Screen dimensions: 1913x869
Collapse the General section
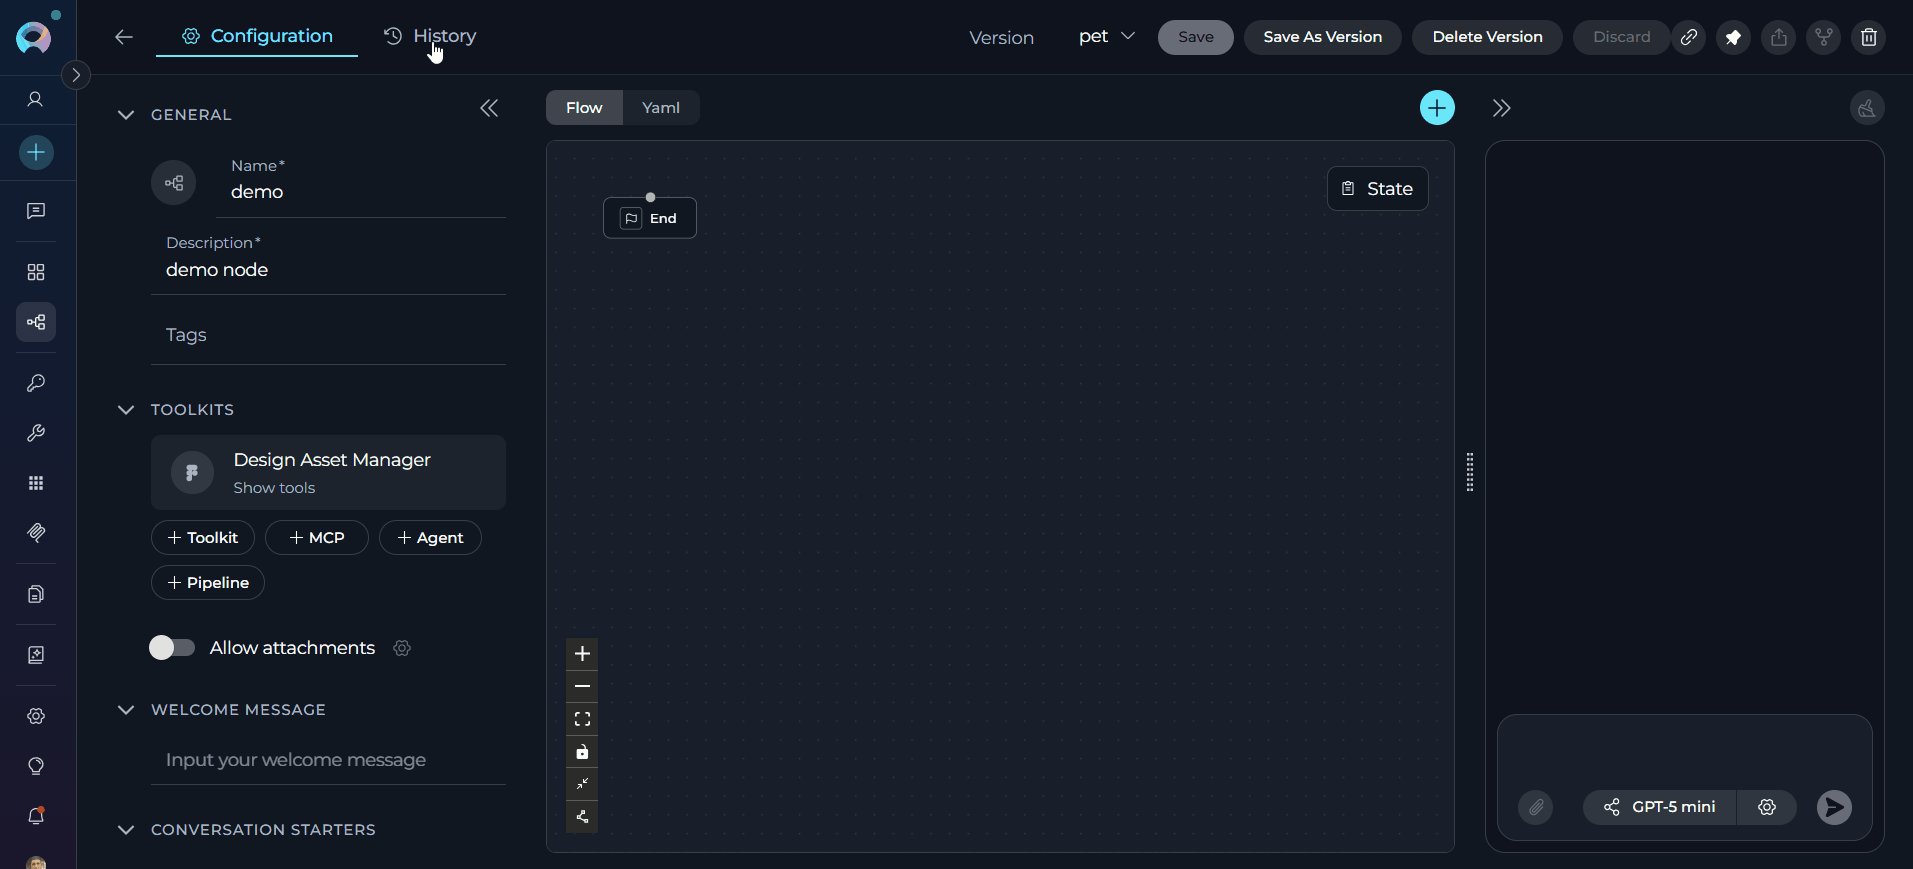click(126, 115)
